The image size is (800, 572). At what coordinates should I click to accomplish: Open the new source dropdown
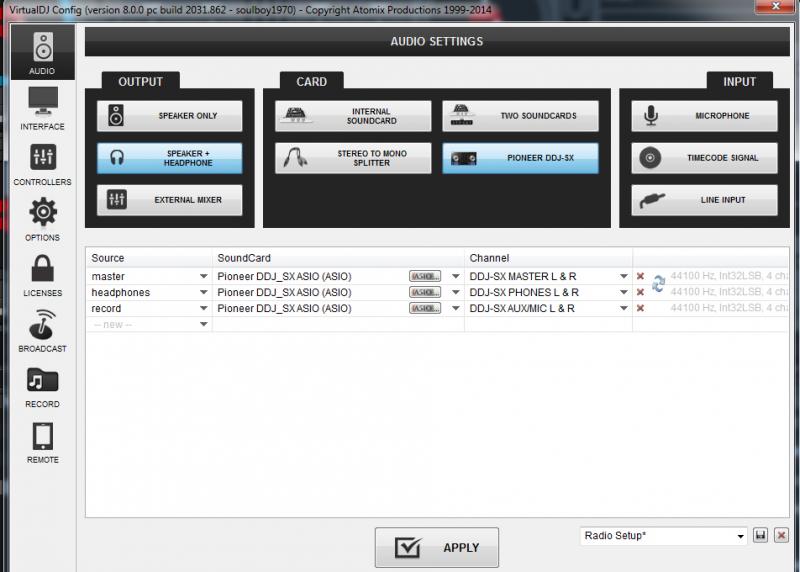204,325
